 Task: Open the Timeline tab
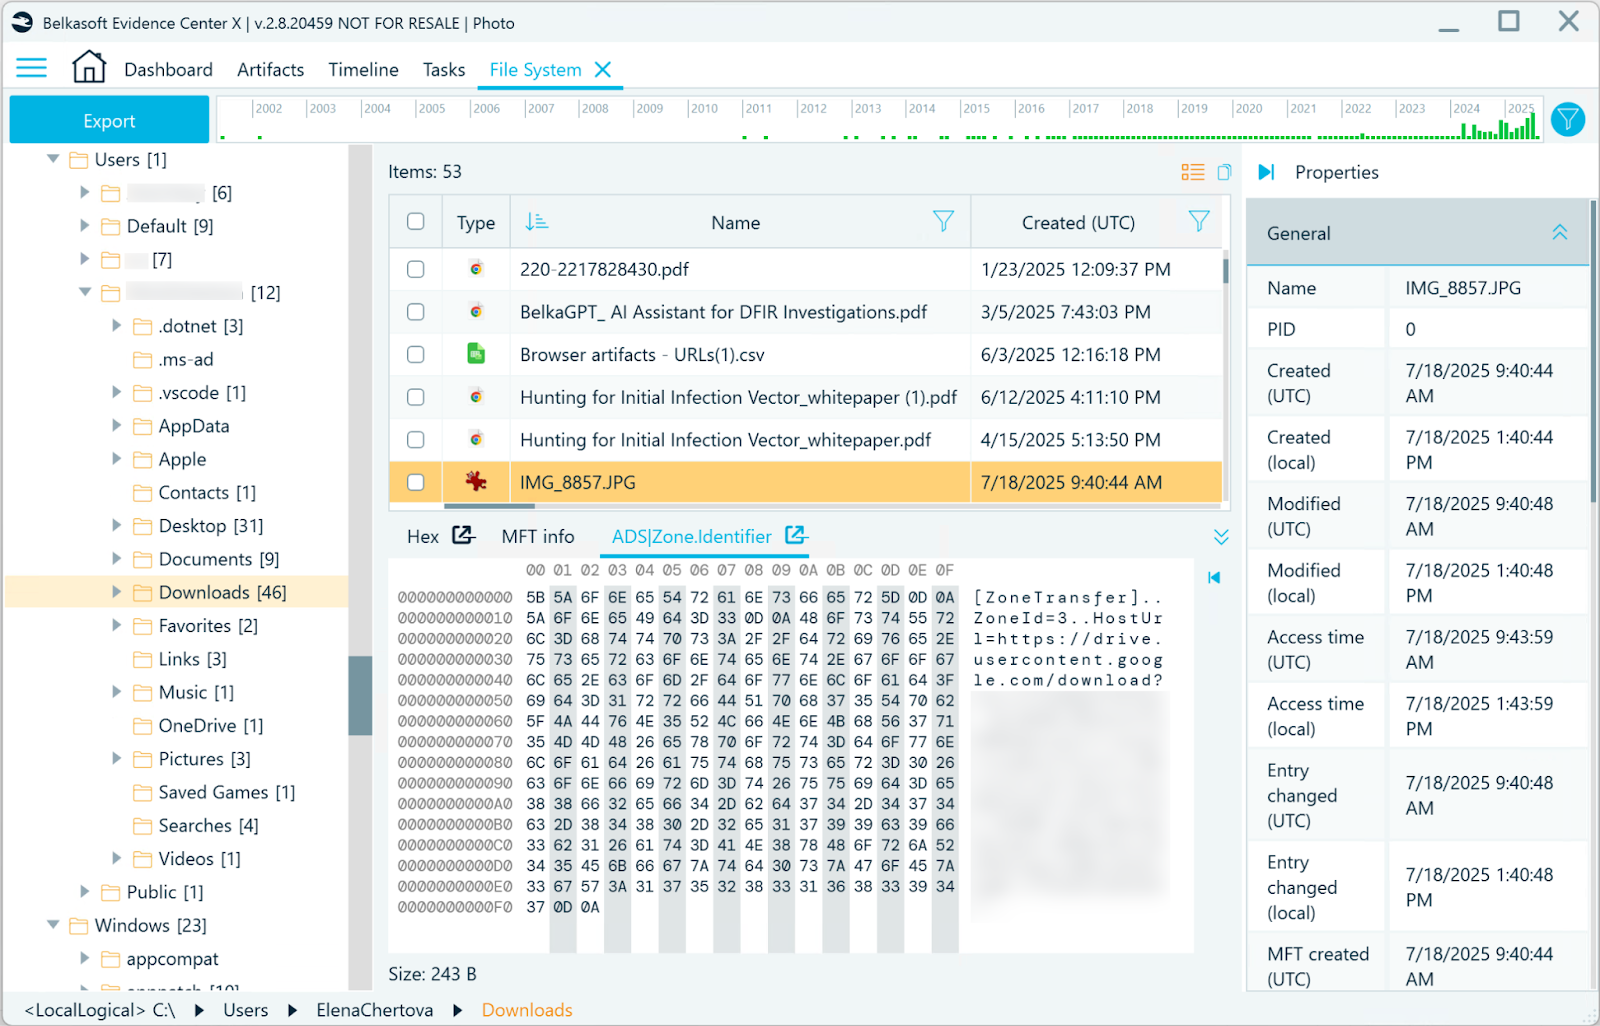pos(363,69)
